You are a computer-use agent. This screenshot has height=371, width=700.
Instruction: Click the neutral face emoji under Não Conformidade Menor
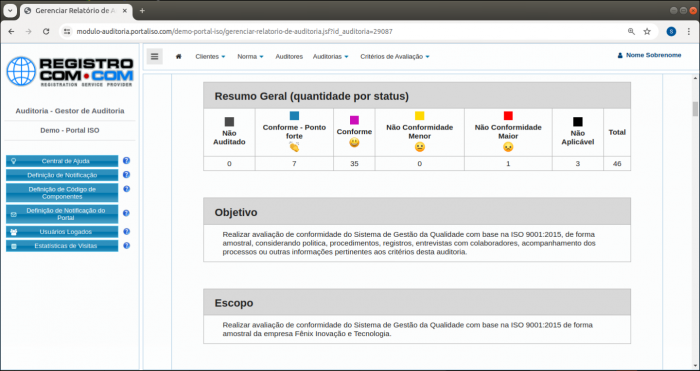pyautogui.click(x=420, y=147)
